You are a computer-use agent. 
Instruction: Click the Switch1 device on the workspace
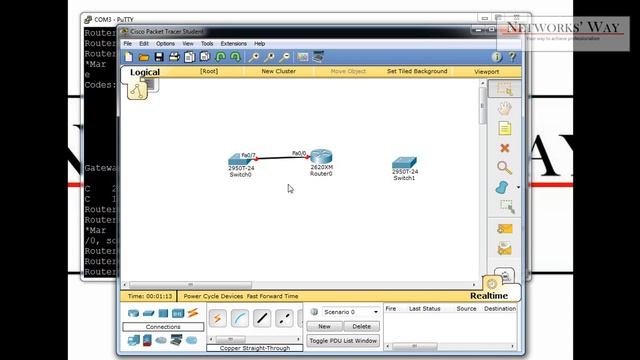pyautogui.click(x=404, y=163)
